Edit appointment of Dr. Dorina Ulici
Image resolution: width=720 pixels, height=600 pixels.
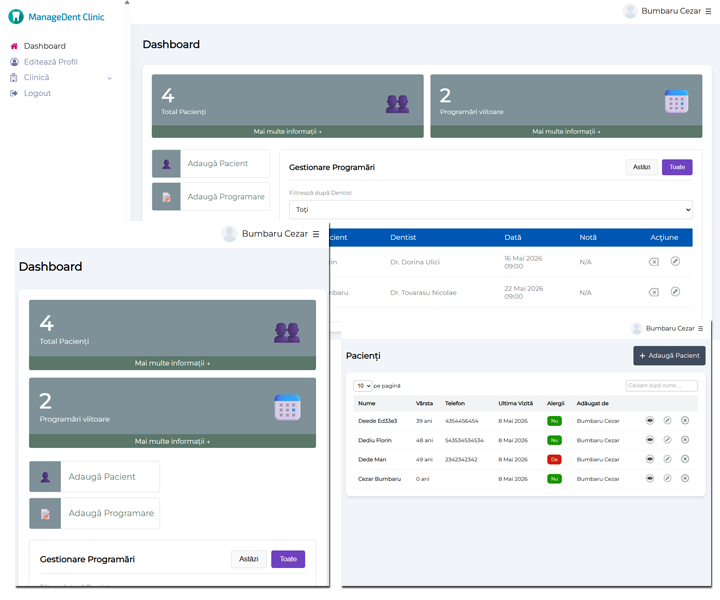point(675,261)
